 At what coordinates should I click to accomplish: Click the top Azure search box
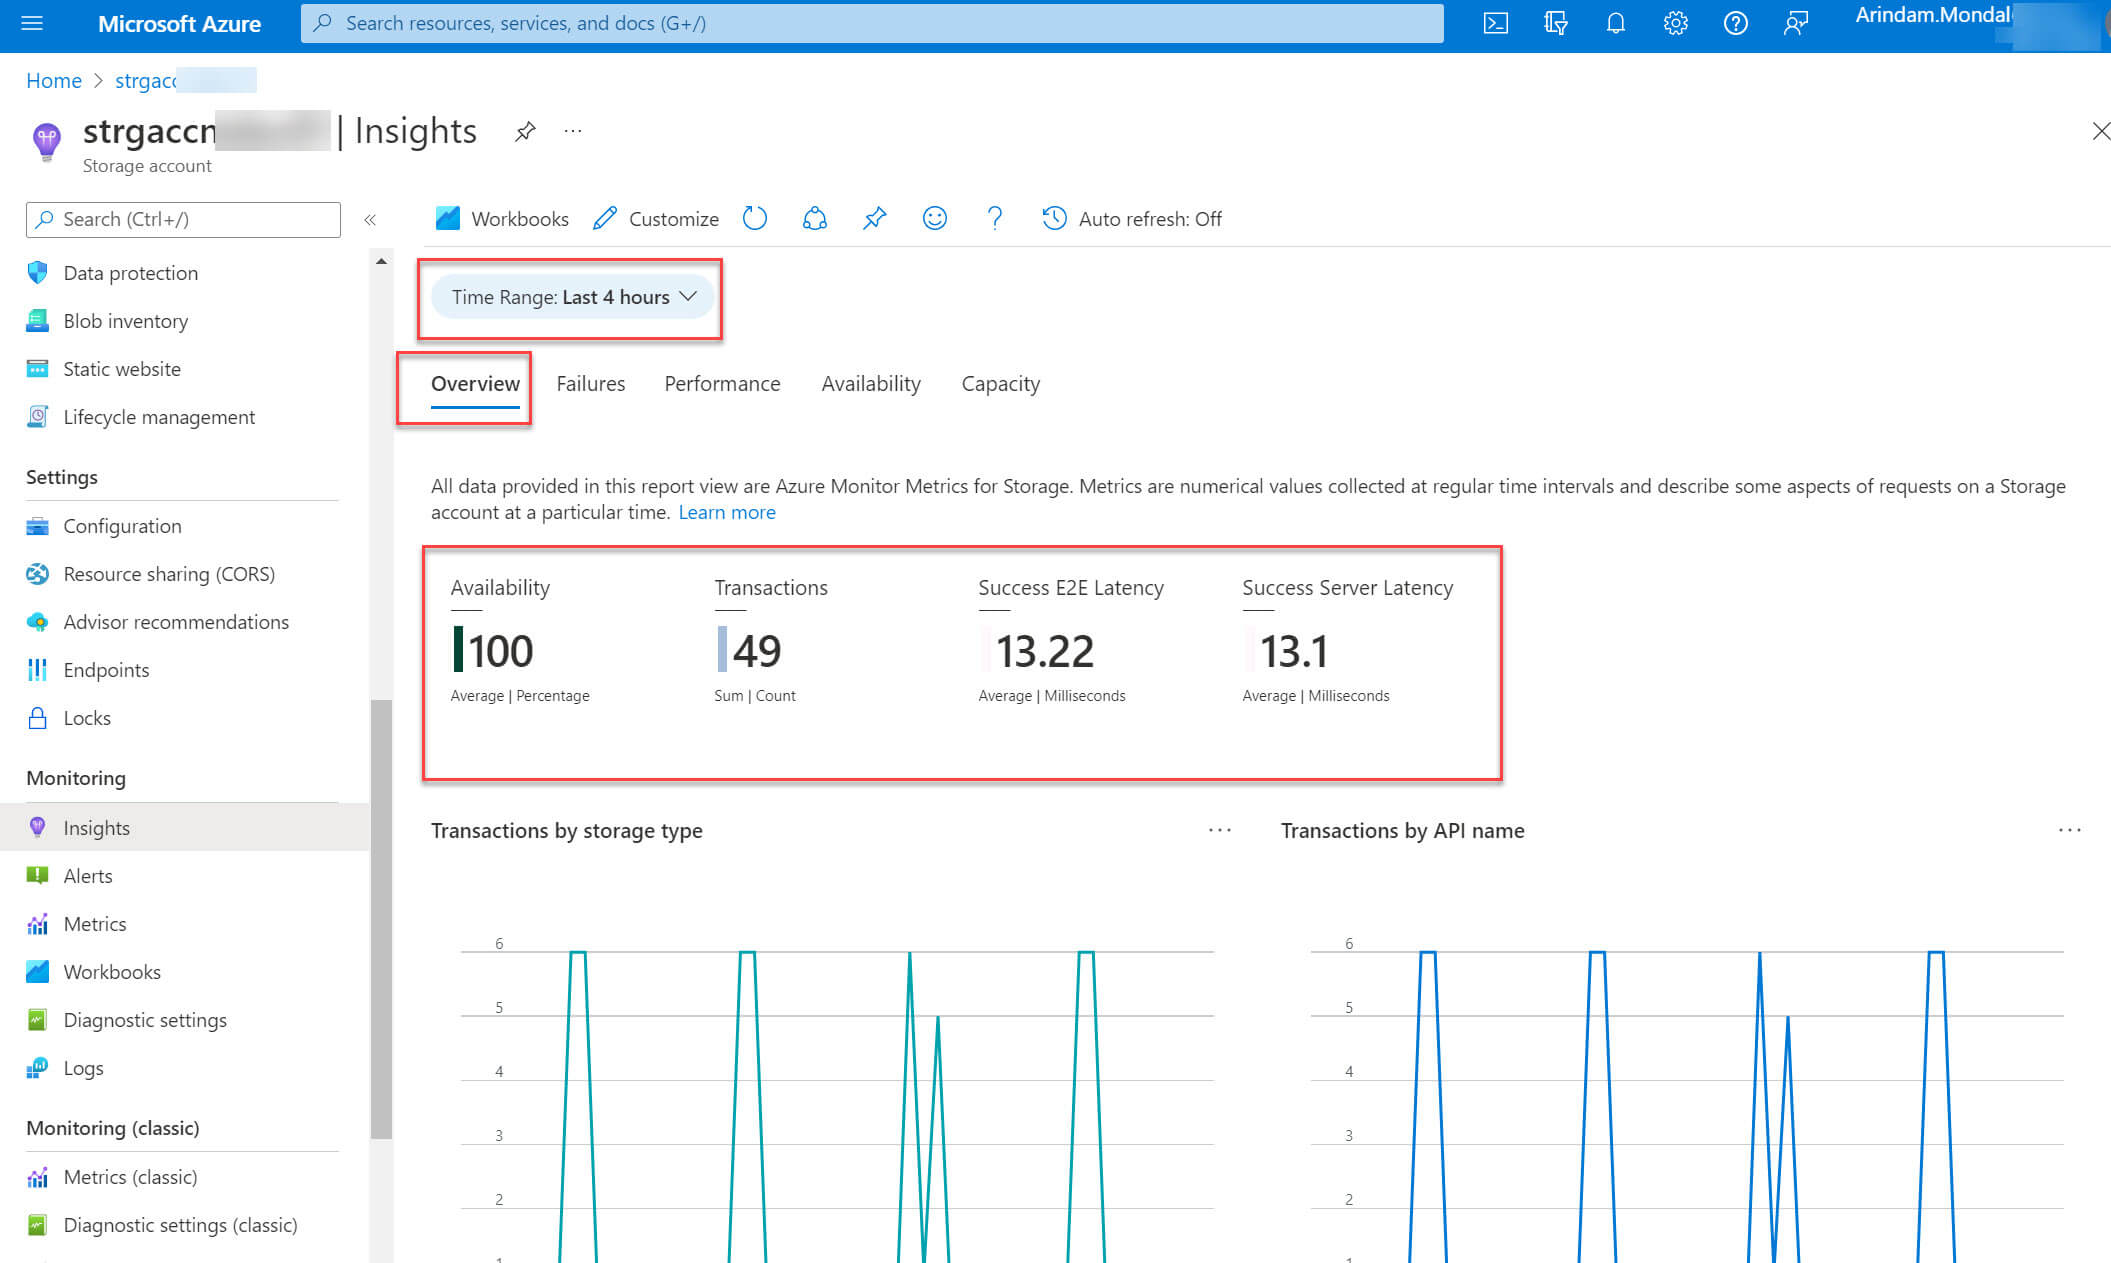click(x=871, y=23)
